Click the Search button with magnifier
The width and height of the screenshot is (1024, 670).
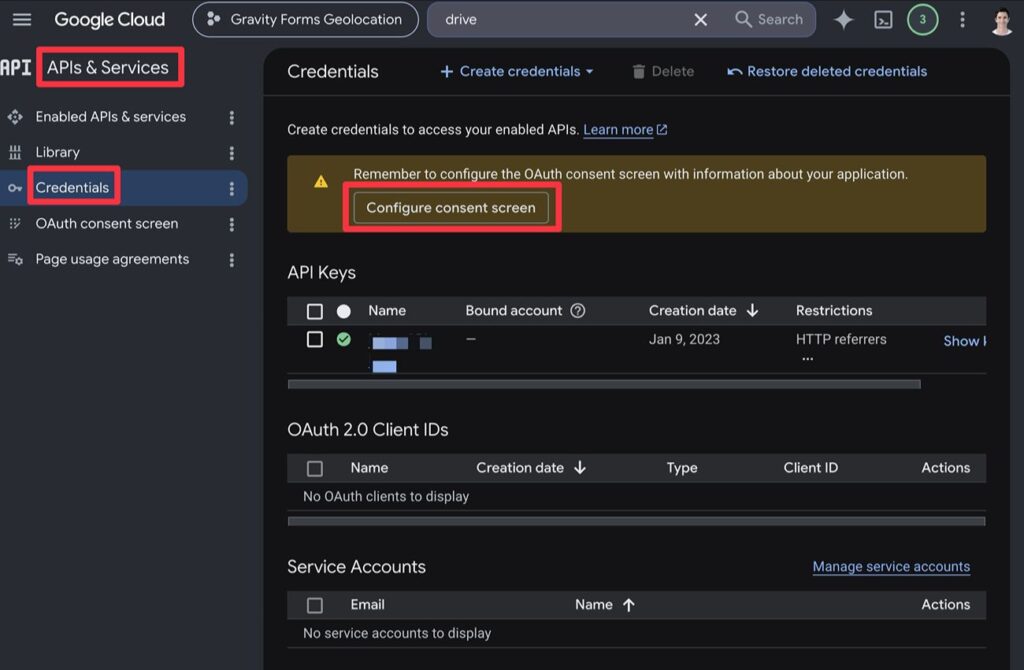coord(769,20)
